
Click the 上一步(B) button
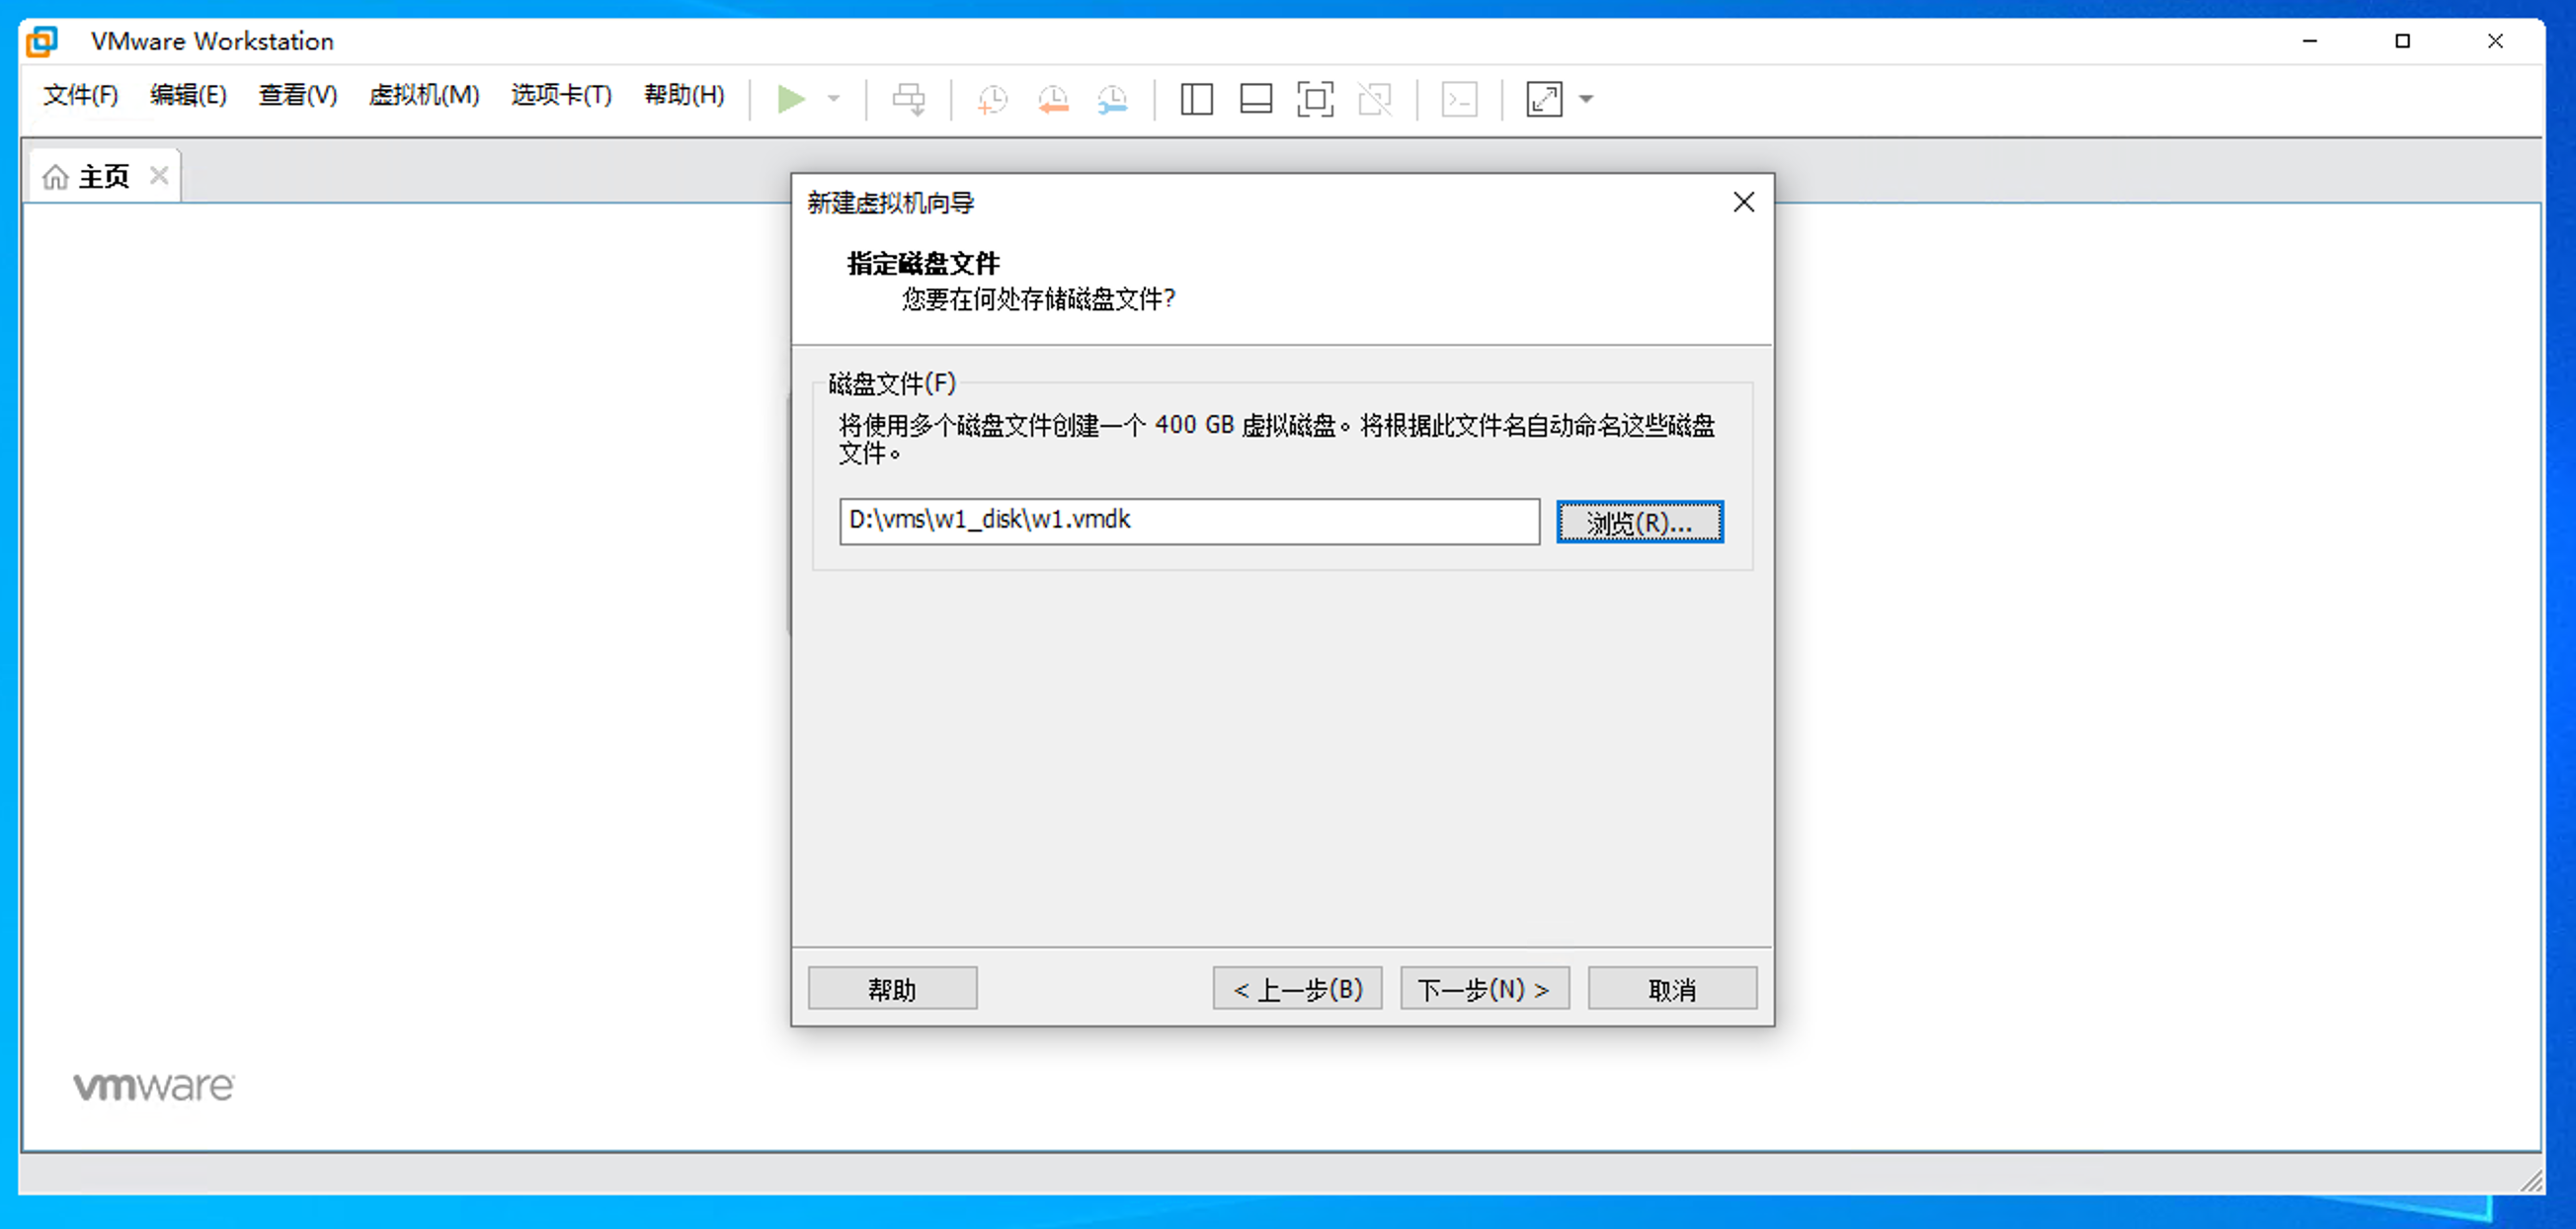pos(1297,988)
